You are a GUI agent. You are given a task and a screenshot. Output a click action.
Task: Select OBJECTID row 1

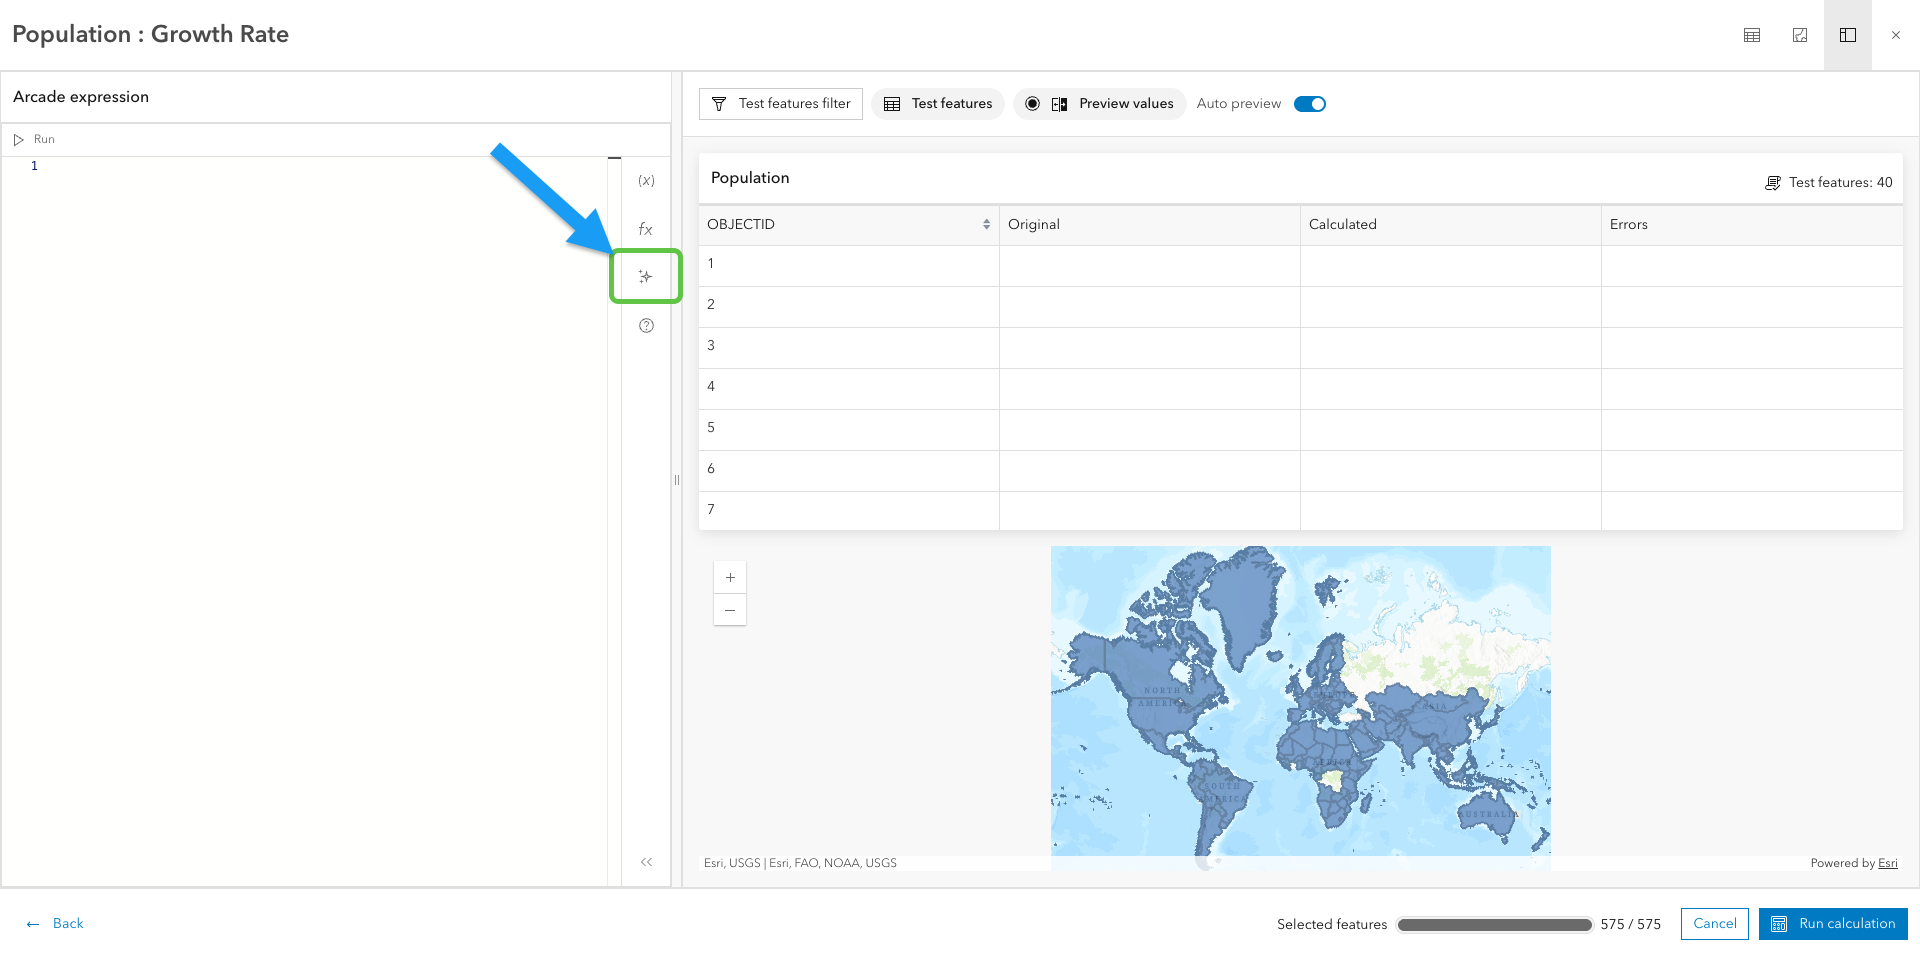(1301, 265)
